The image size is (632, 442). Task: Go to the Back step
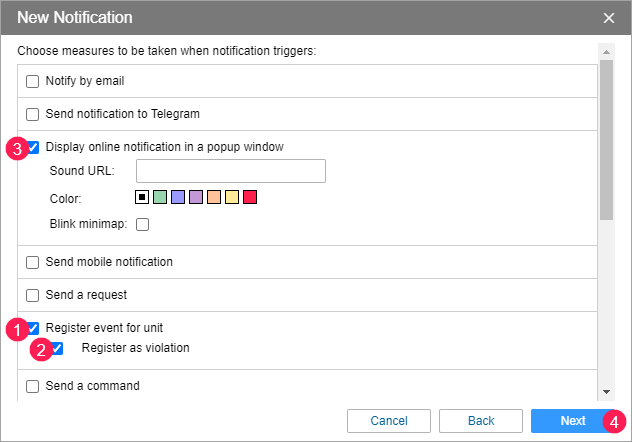tap(481, 421)
